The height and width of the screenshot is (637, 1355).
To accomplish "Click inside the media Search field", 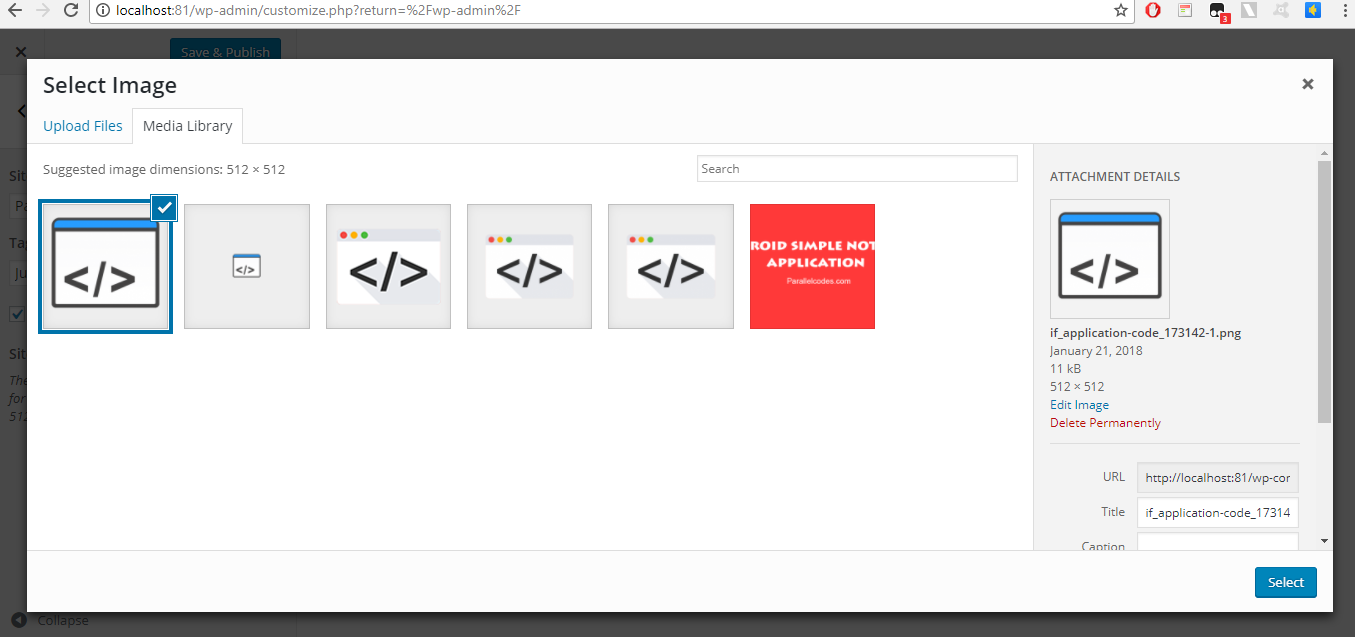I will tap(856, 168).
